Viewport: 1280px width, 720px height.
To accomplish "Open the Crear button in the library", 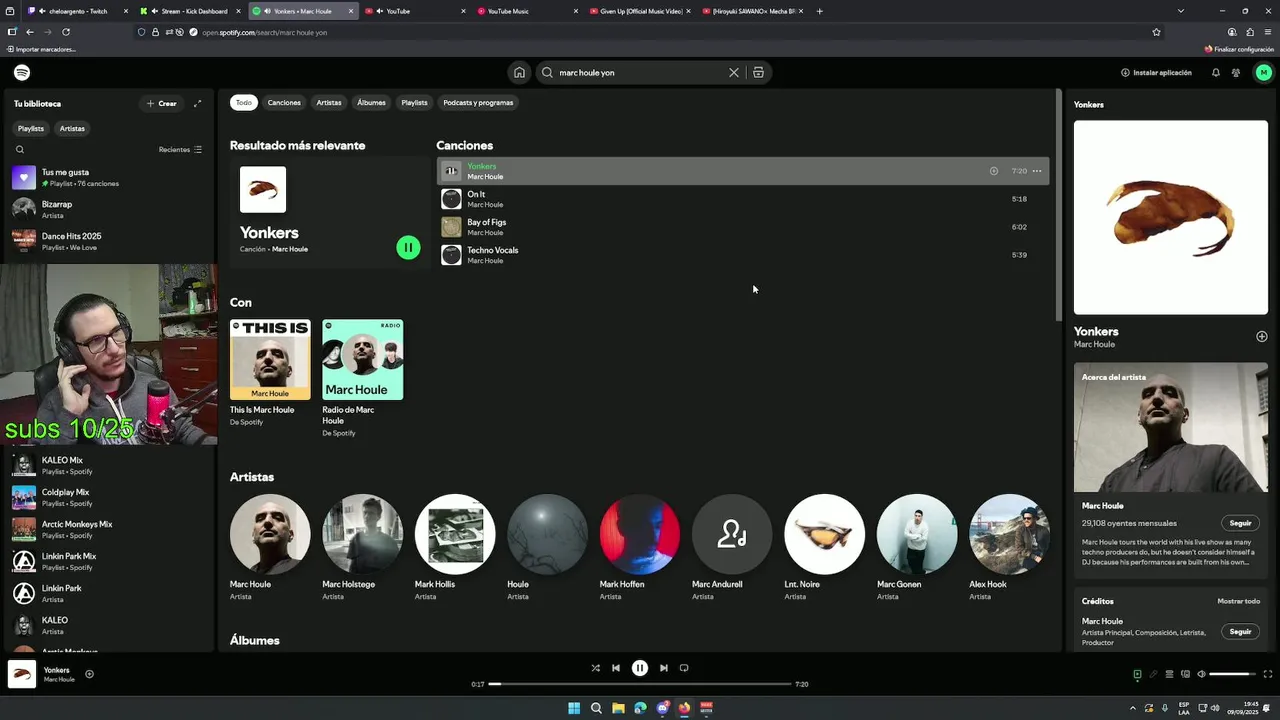I will coord(162,103).
